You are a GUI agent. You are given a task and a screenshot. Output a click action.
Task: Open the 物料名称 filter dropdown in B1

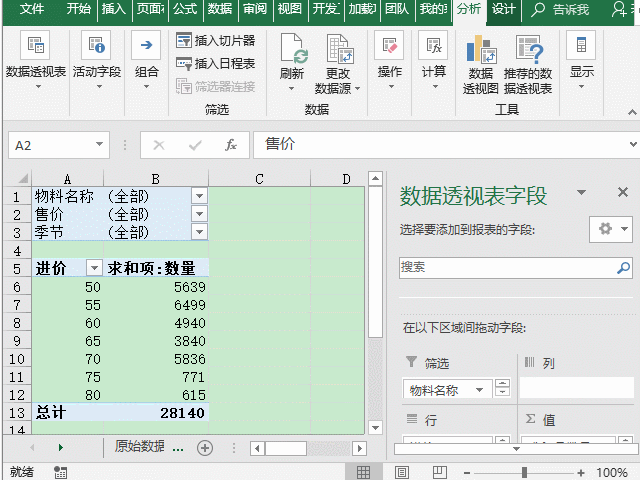coord(199,196)
